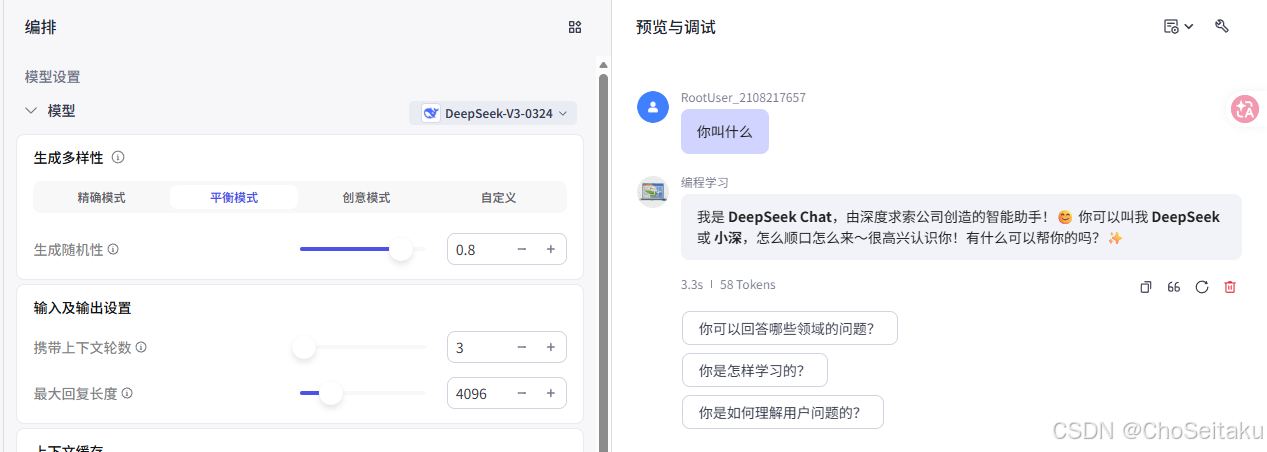Collapse the 模型 section chevron
This screenshot has height=452, width=1267.
click(31, 111)
